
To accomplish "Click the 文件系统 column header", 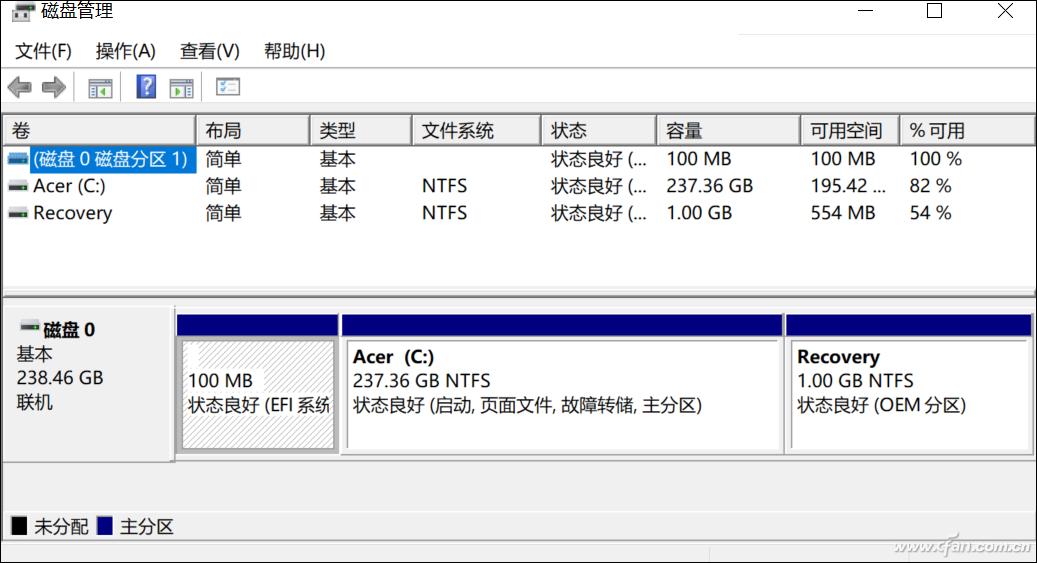I will tap(475, 131).
